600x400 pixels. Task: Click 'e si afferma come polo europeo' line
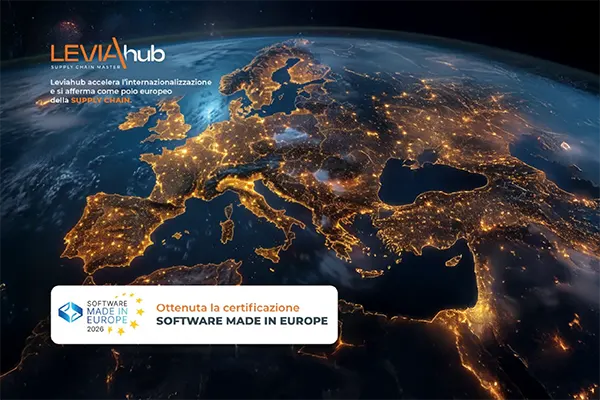coord(111,91)
